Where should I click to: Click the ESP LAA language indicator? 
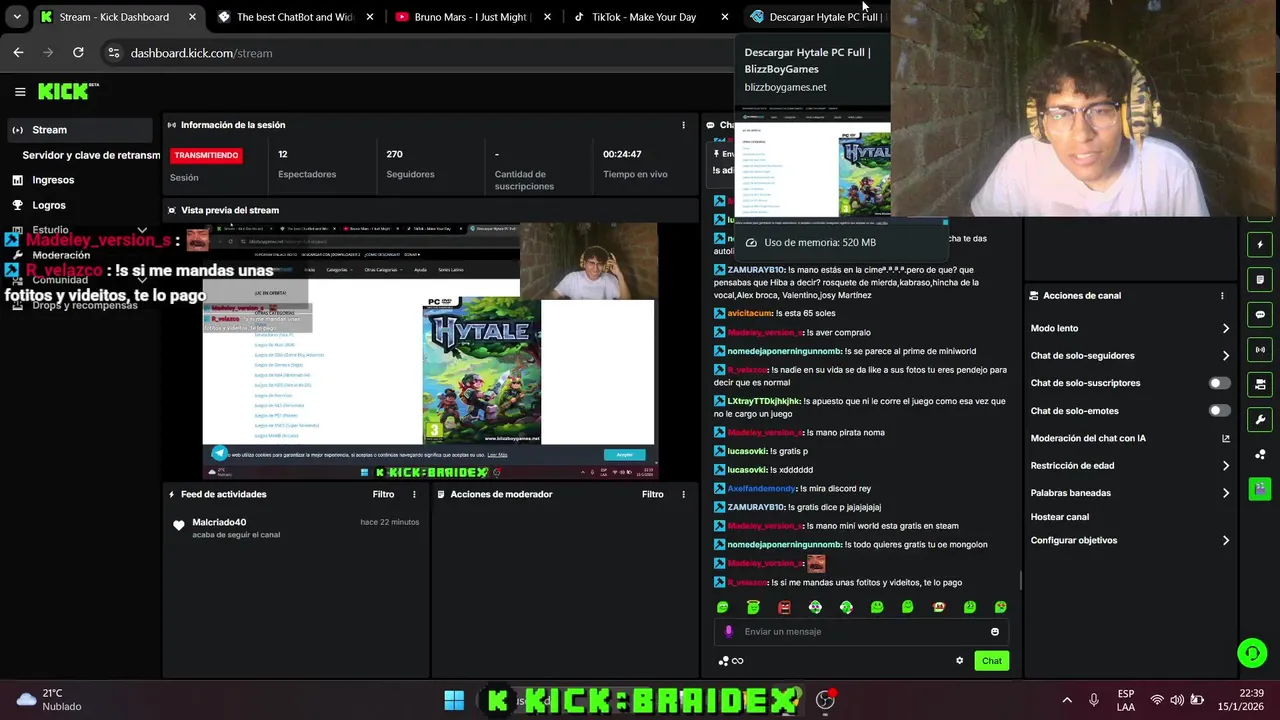[x=1126, y=700]
